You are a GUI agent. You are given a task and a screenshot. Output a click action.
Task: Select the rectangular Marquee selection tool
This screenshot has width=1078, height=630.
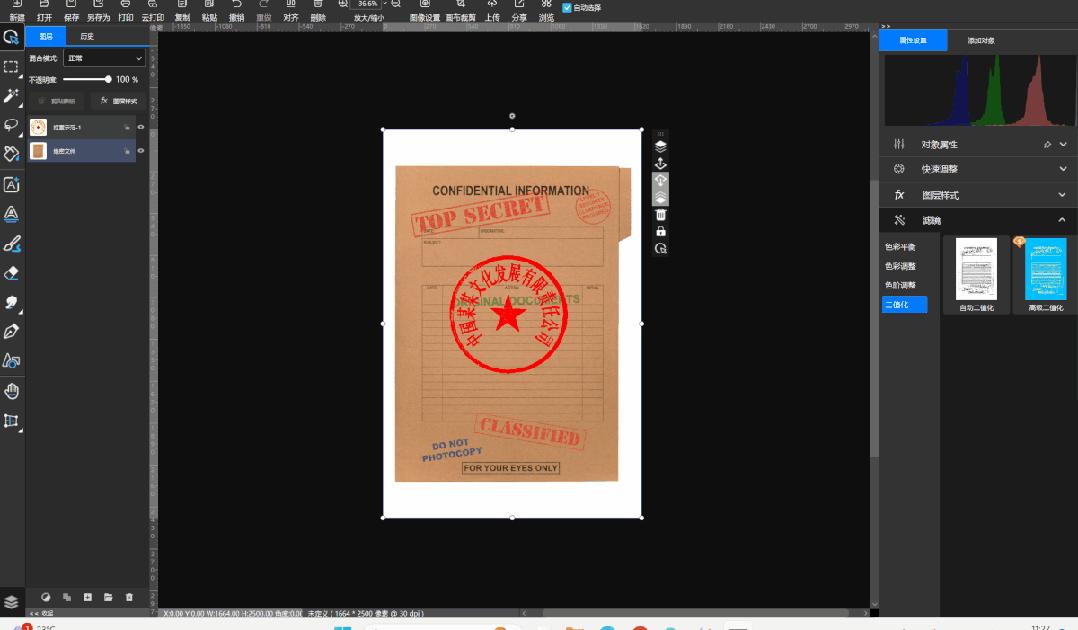pos(12,67)
